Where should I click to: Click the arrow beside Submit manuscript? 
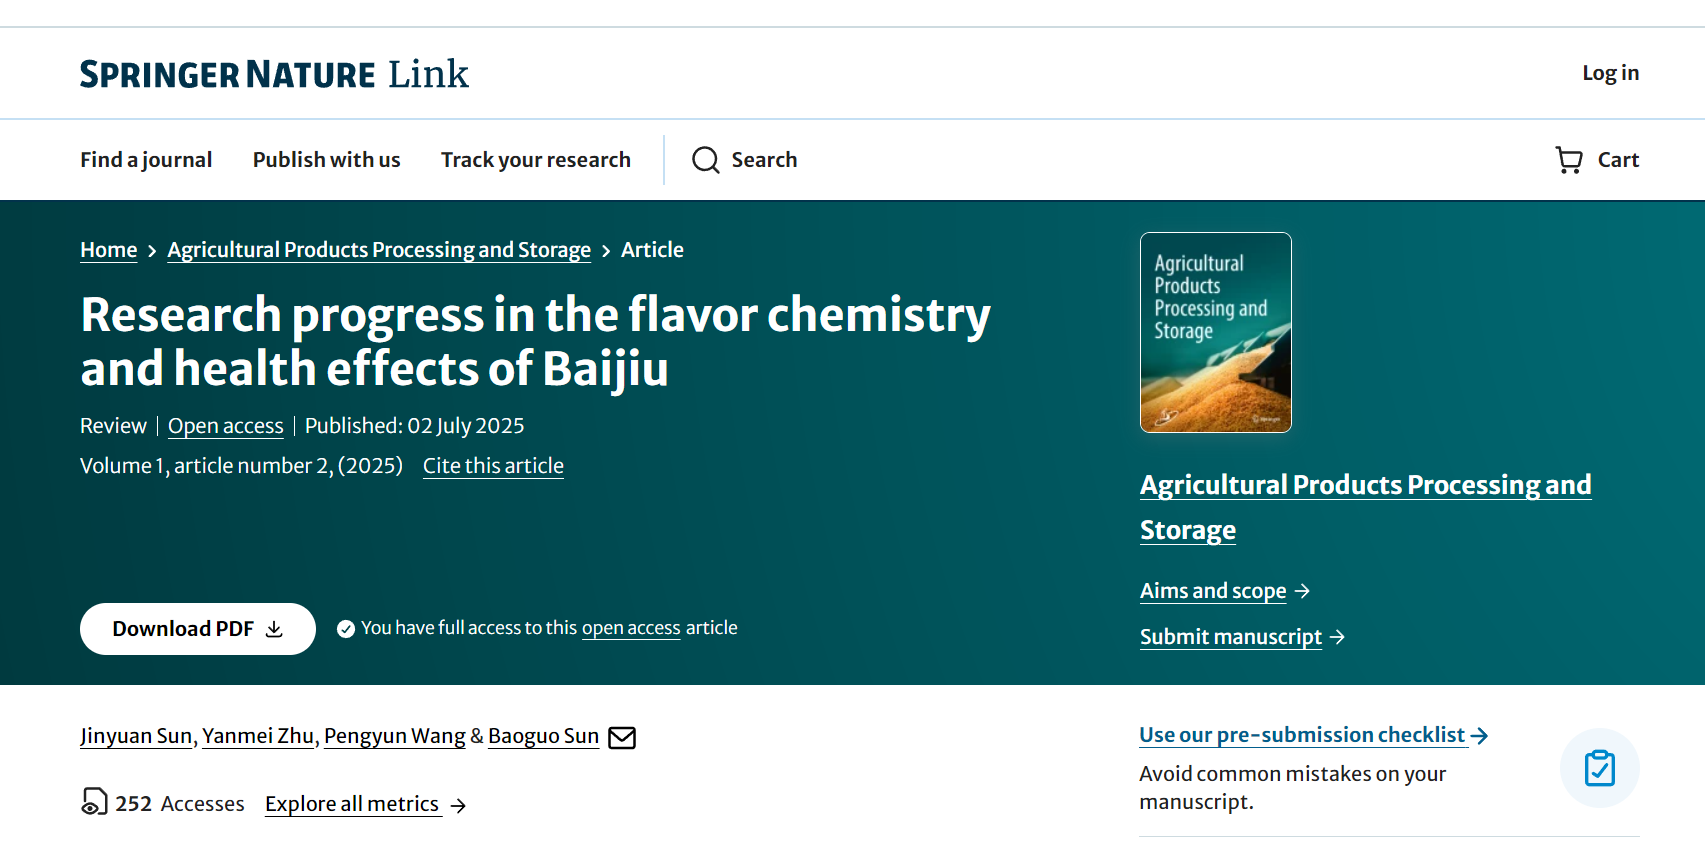1338,637
